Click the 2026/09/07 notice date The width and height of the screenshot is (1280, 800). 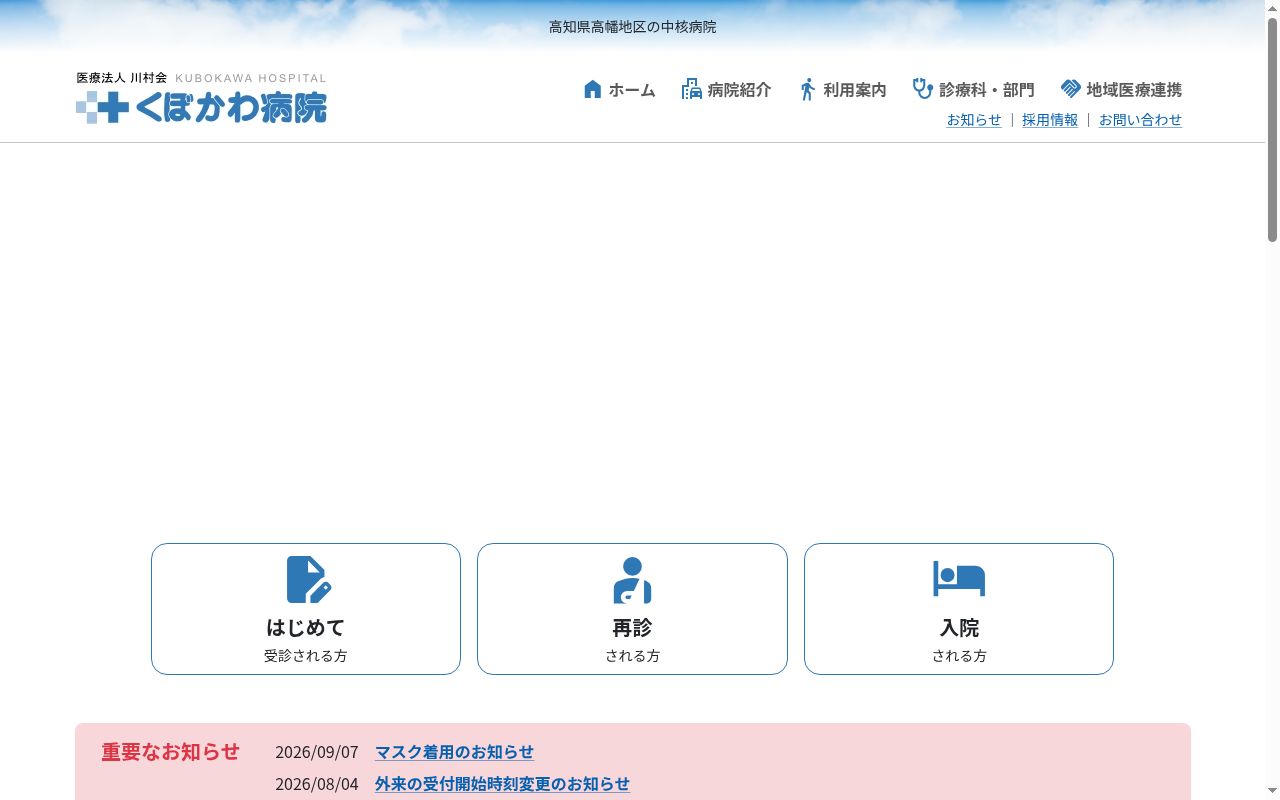317,752
